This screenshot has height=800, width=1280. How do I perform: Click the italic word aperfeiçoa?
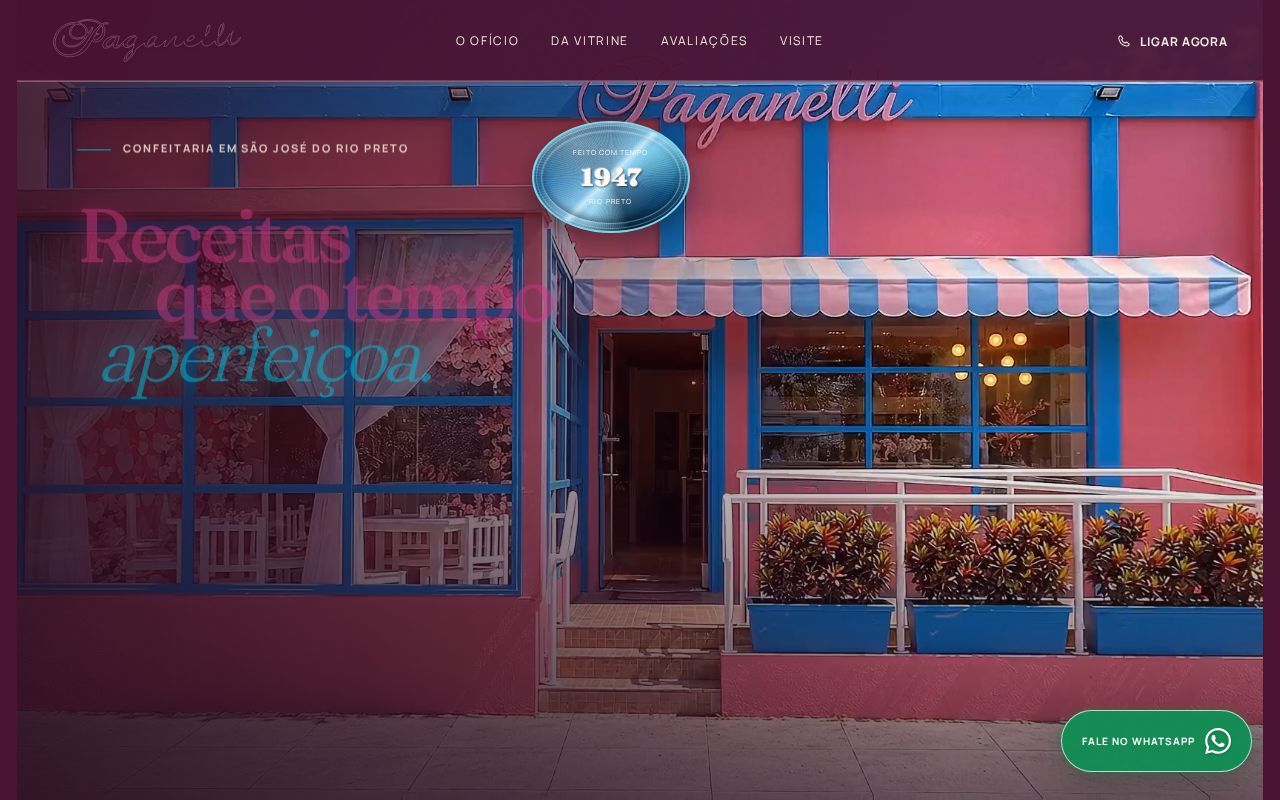(x=267, y=362)
